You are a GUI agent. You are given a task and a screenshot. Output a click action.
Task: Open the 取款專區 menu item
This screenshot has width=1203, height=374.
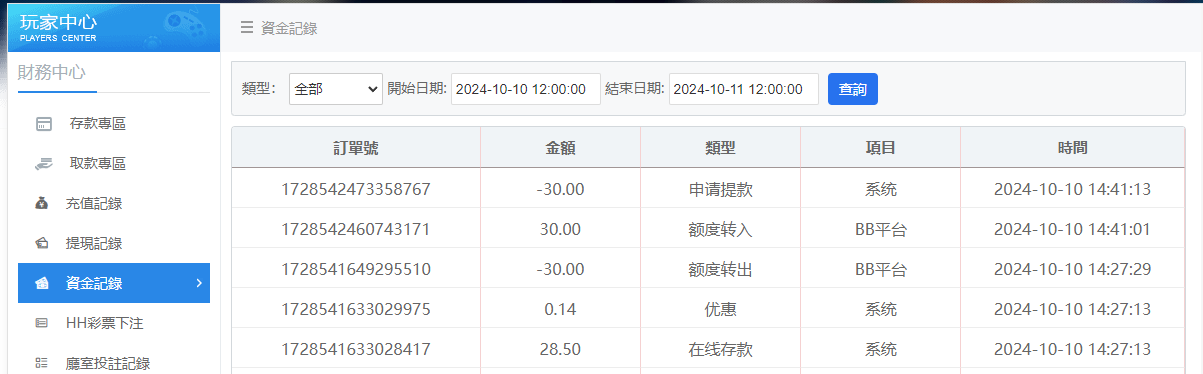(x=114, y=164)
